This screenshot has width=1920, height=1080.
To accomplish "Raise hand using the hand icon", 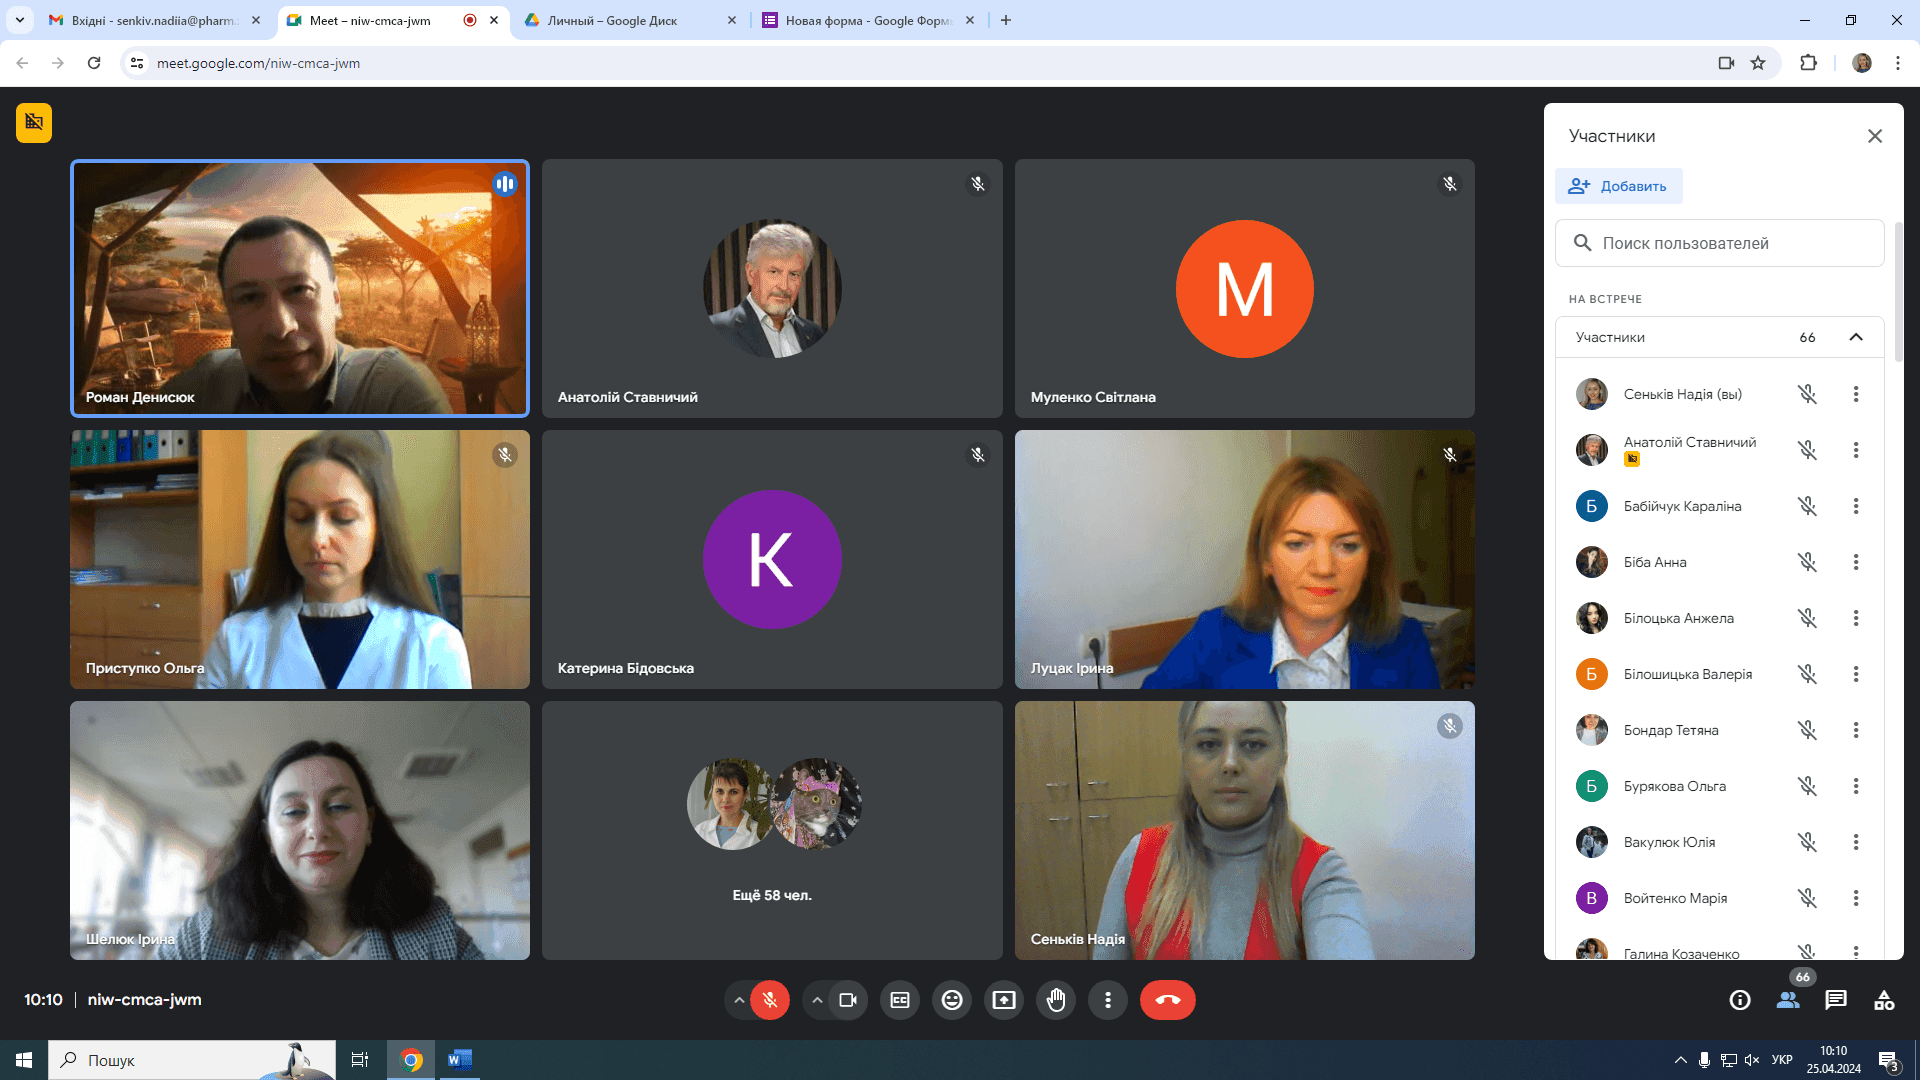I will [1056, 1000].
